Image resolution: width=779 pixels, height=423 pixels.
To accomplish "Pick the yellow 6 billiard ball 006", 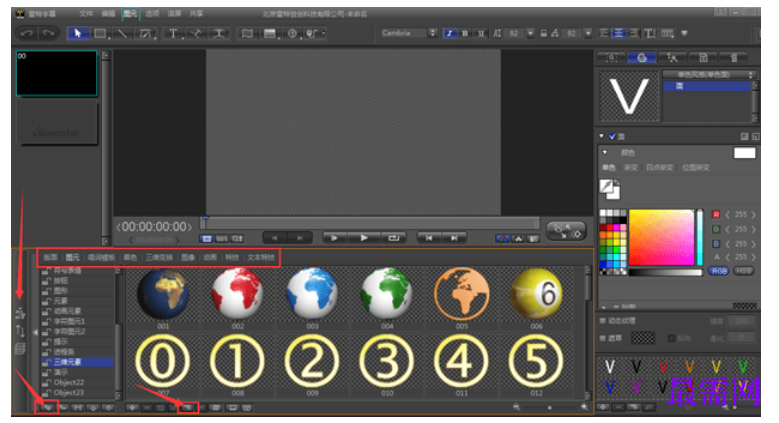I will tap(536, 293).
